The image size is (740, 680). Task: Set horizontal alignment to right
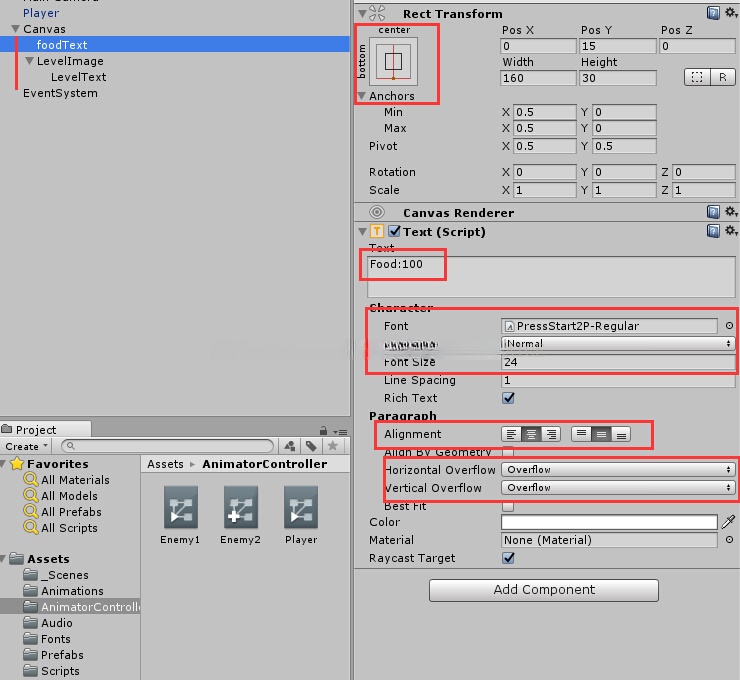pos(551,434)
